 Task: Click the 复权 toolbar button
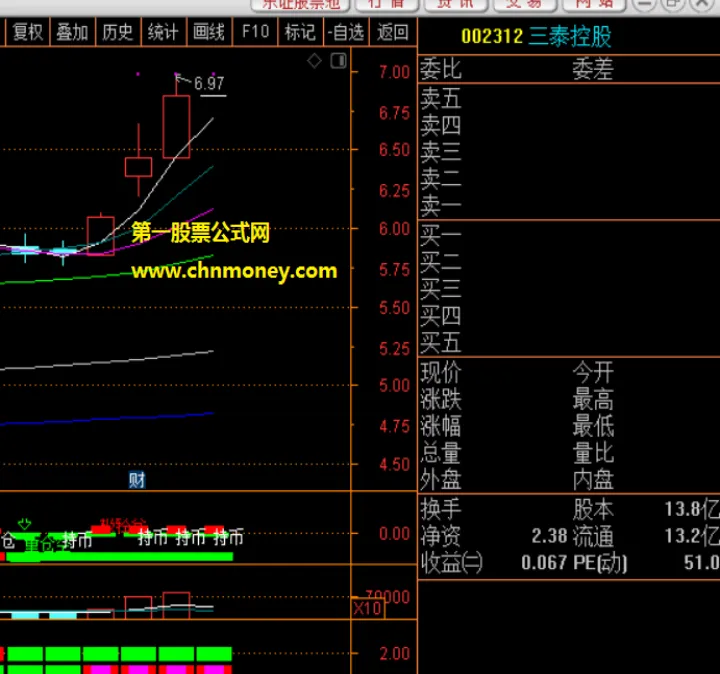coord(27,32)
